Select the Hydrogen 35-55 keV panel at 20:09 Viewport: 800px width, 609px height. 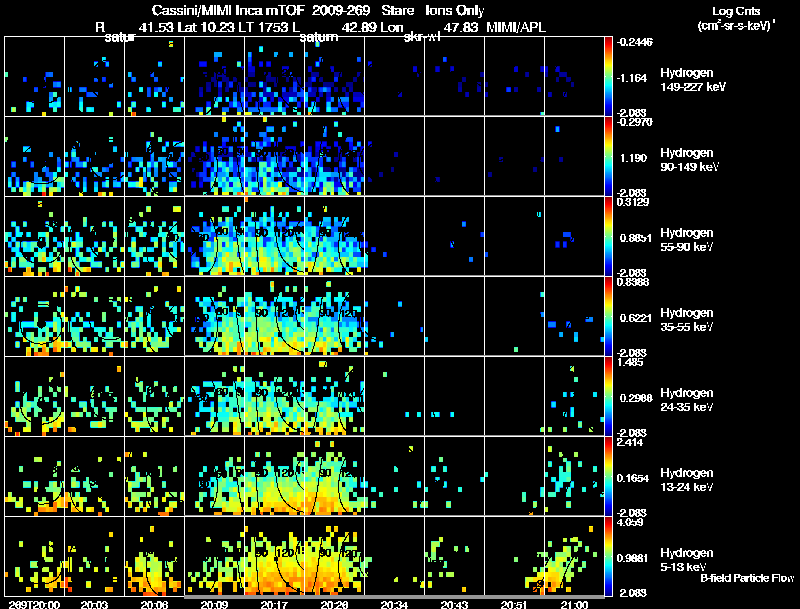(214, 316)
